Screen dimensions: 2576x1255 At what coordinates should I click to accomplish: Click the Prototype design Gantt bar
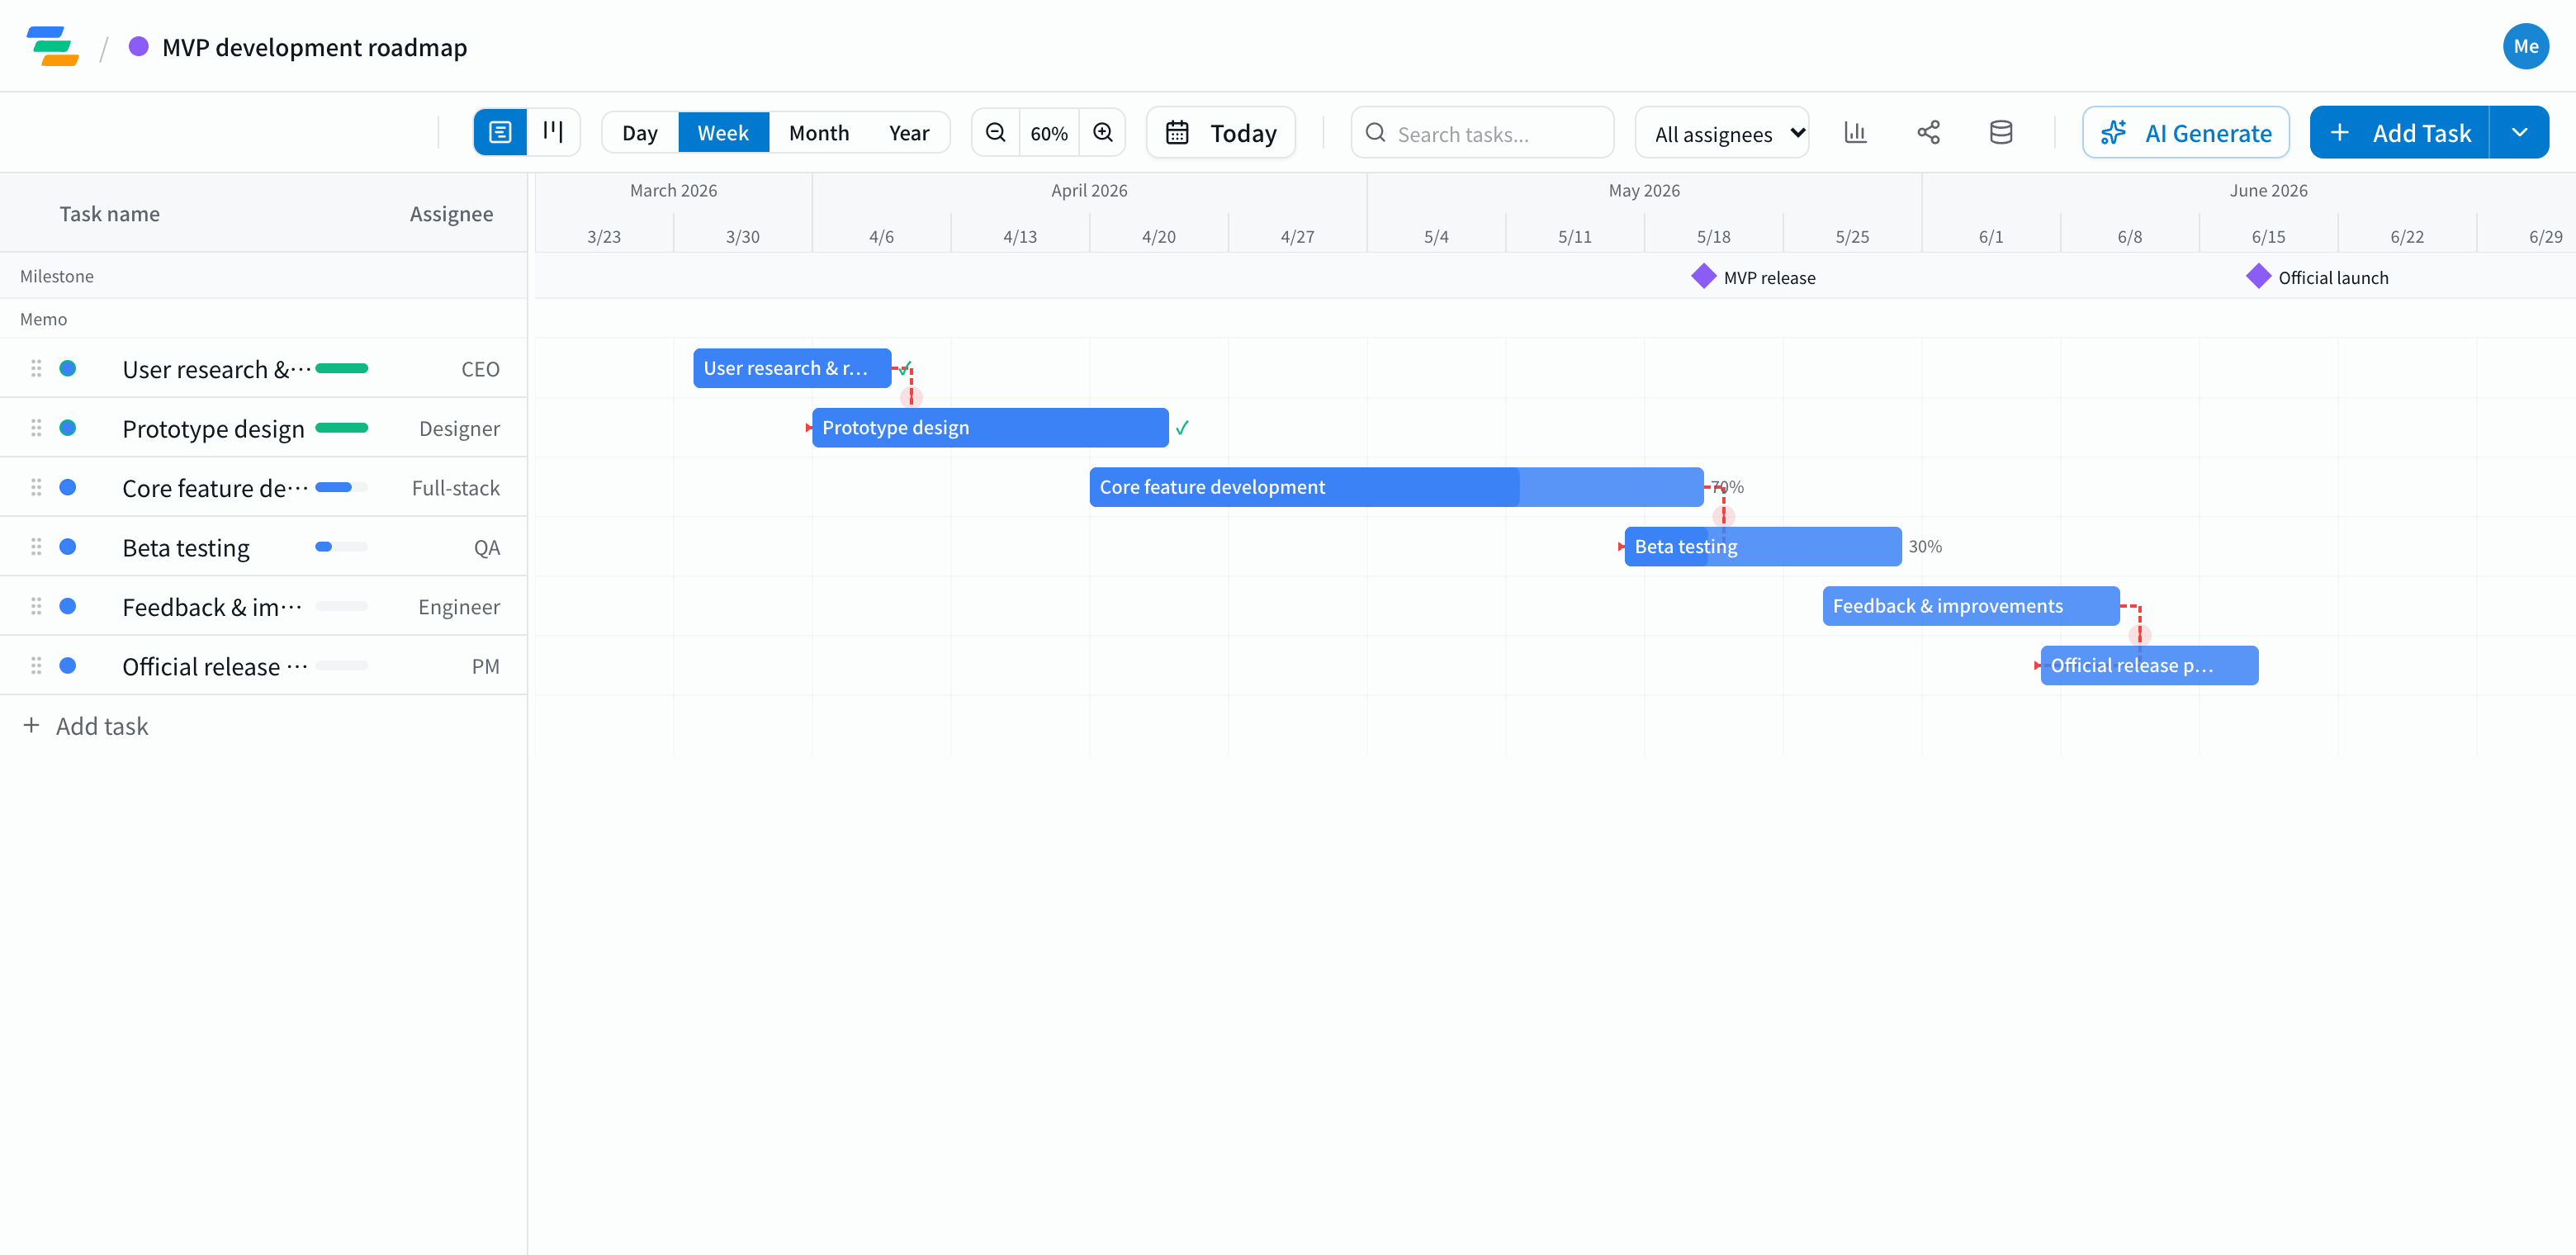pyautogui.click(x=990, y=428)
